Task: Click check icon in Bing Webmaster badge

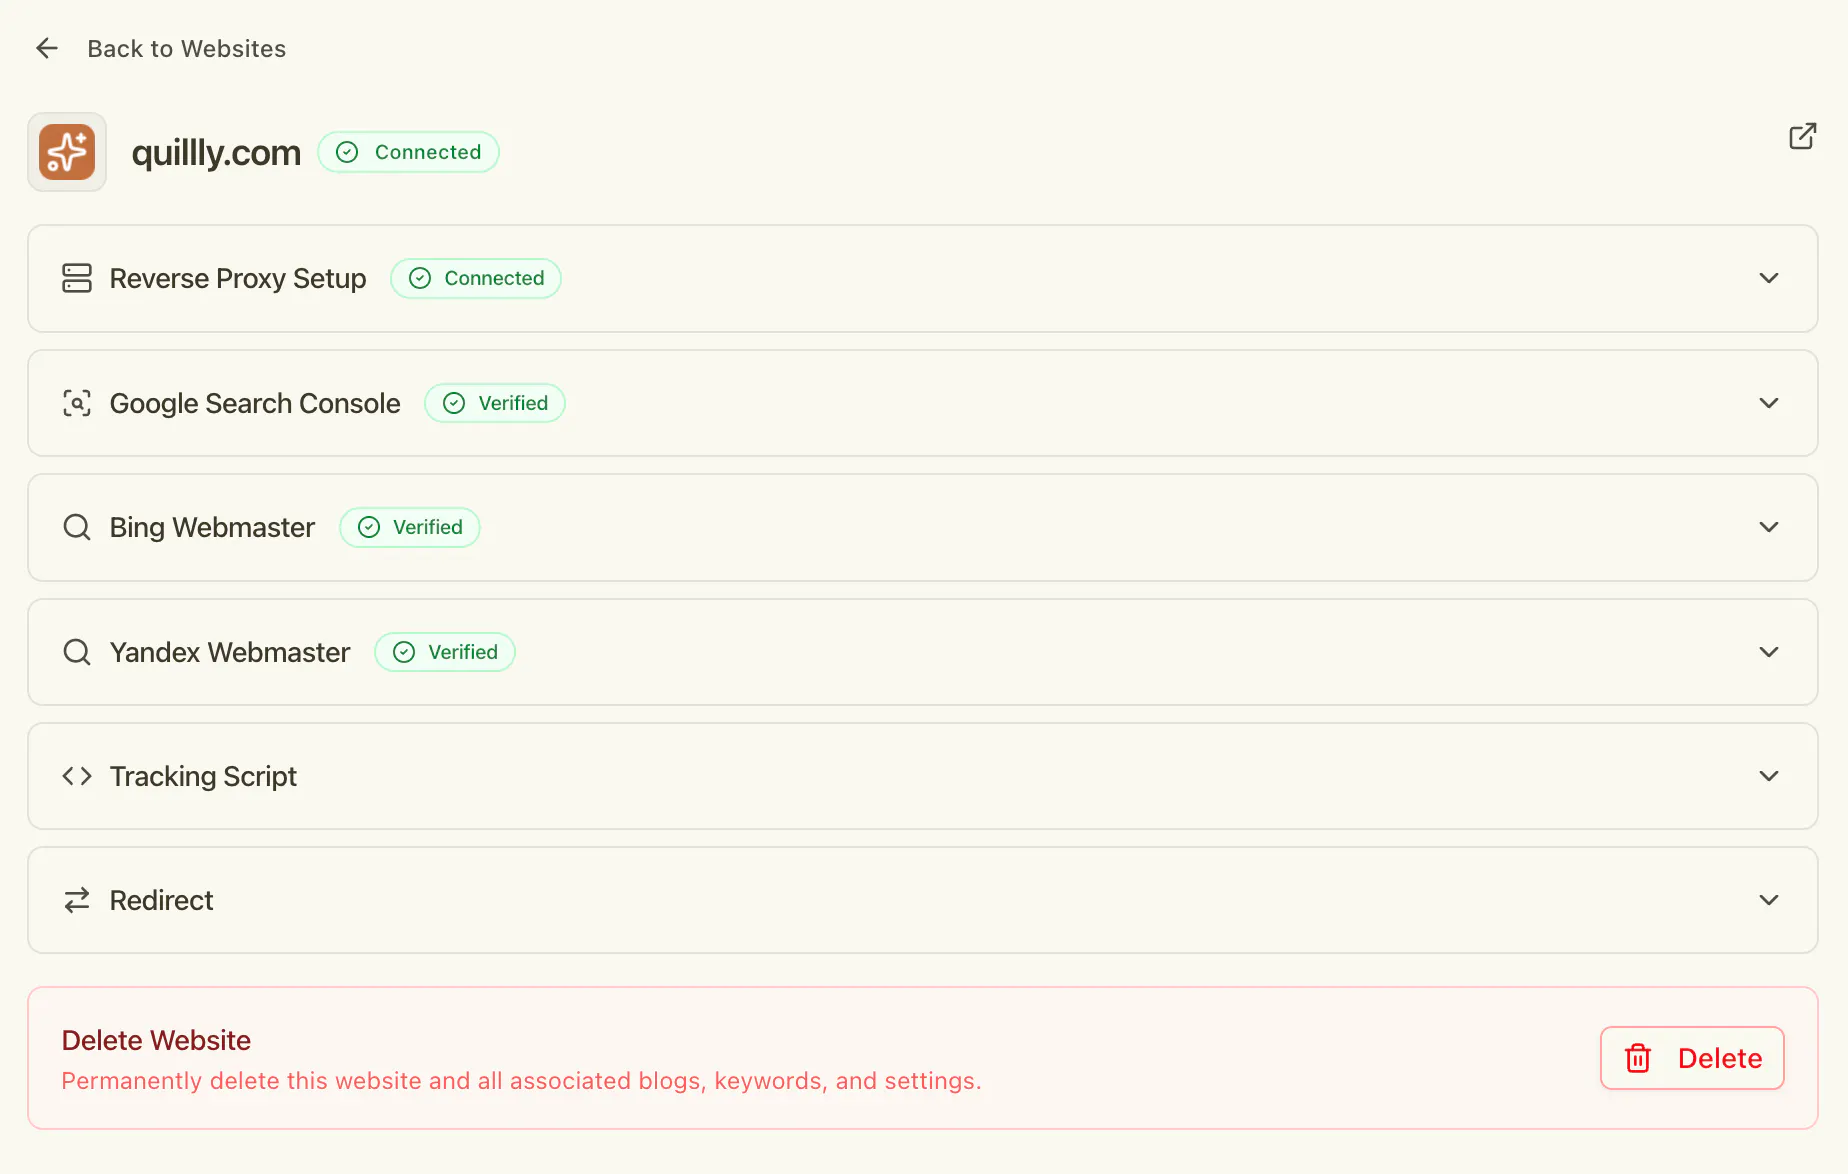Action: tap(369, 527)
